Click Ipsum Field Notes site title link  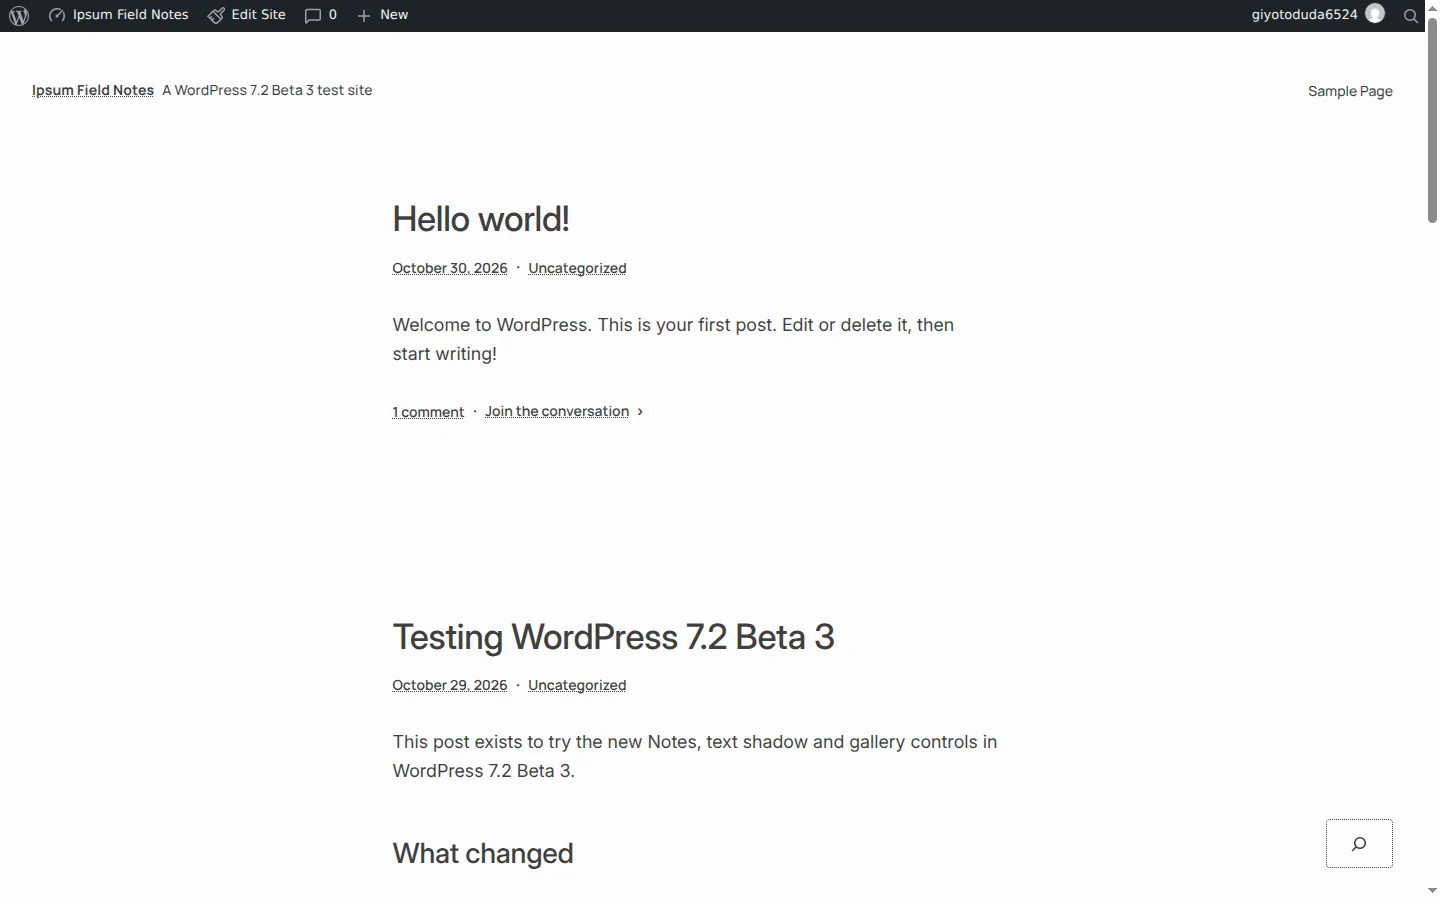point(93,90)
